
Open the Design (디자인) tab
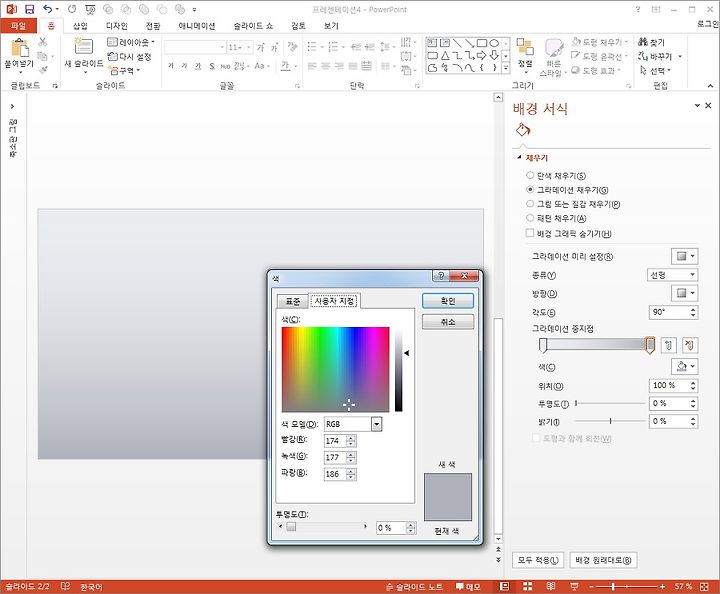point(117,26)
